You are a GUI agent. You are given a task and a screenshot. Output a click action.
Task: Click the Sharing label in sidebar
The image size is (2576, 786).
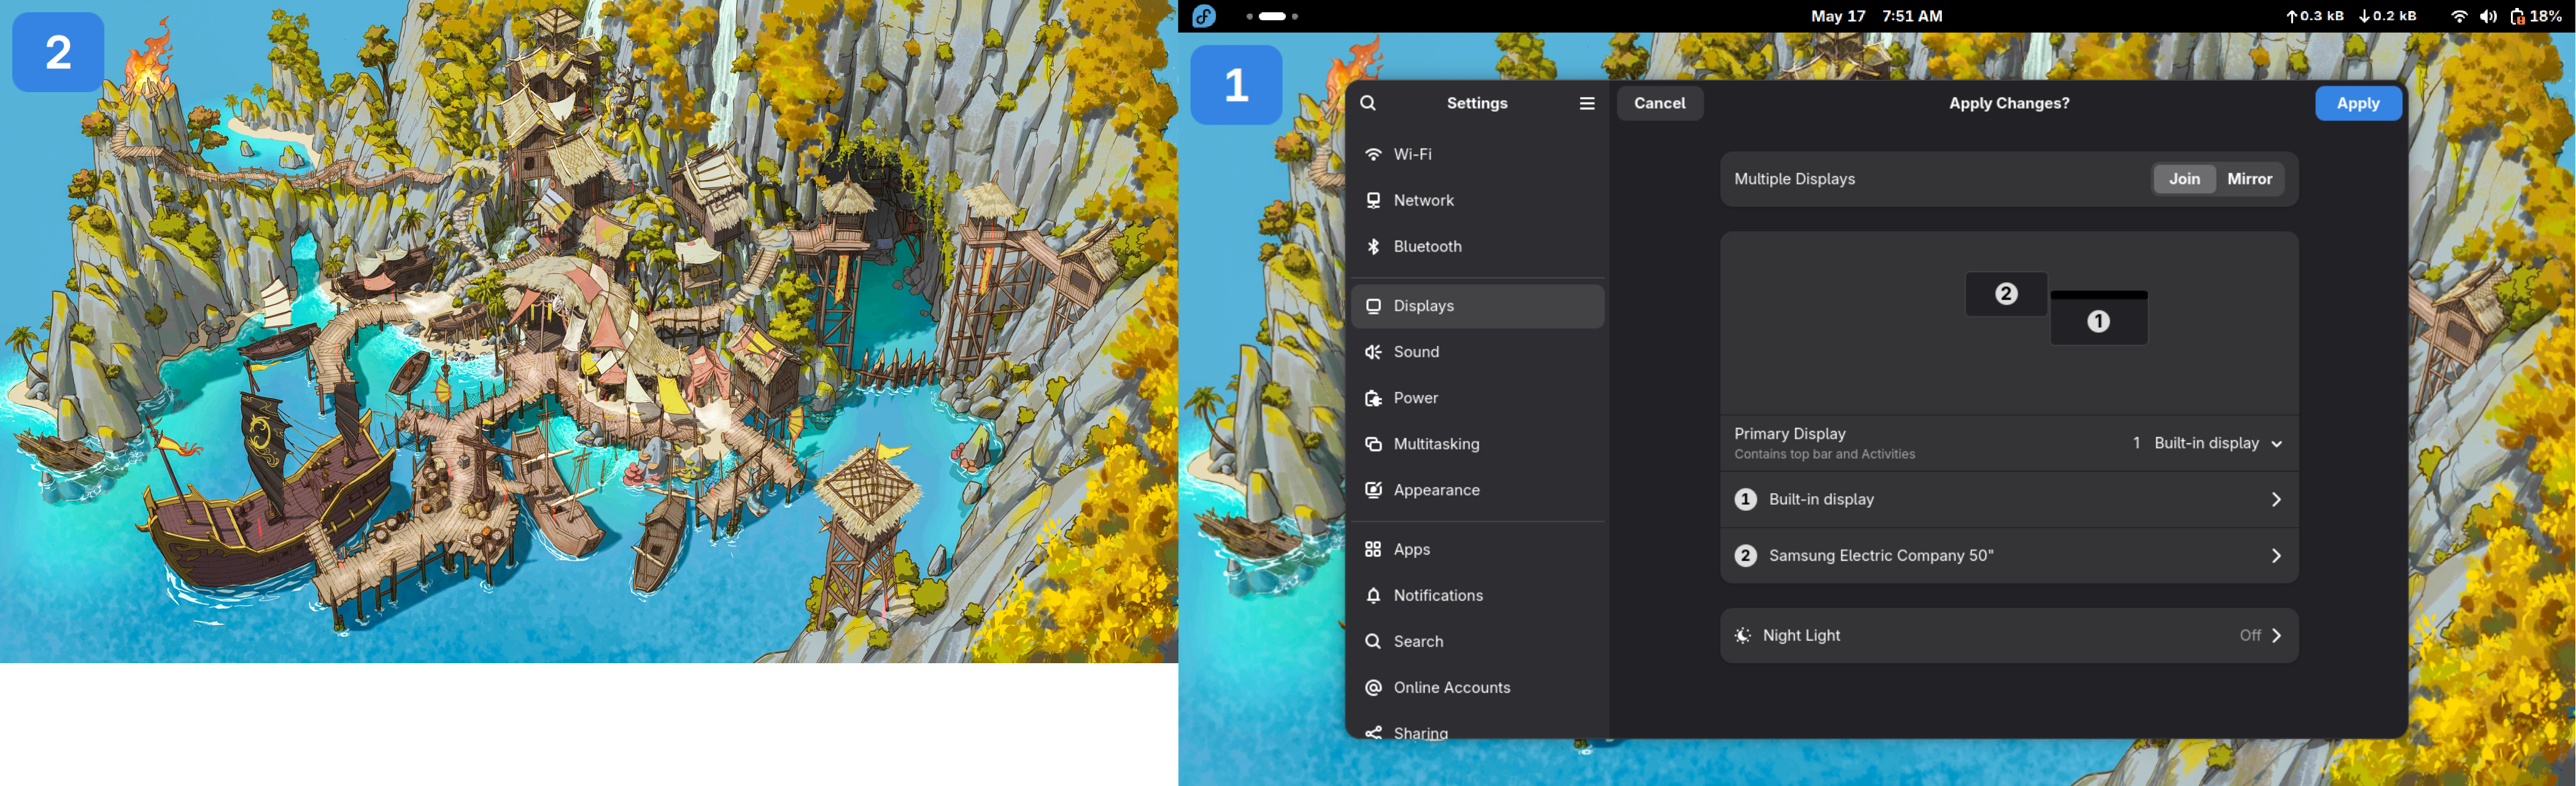(1420, 733)
